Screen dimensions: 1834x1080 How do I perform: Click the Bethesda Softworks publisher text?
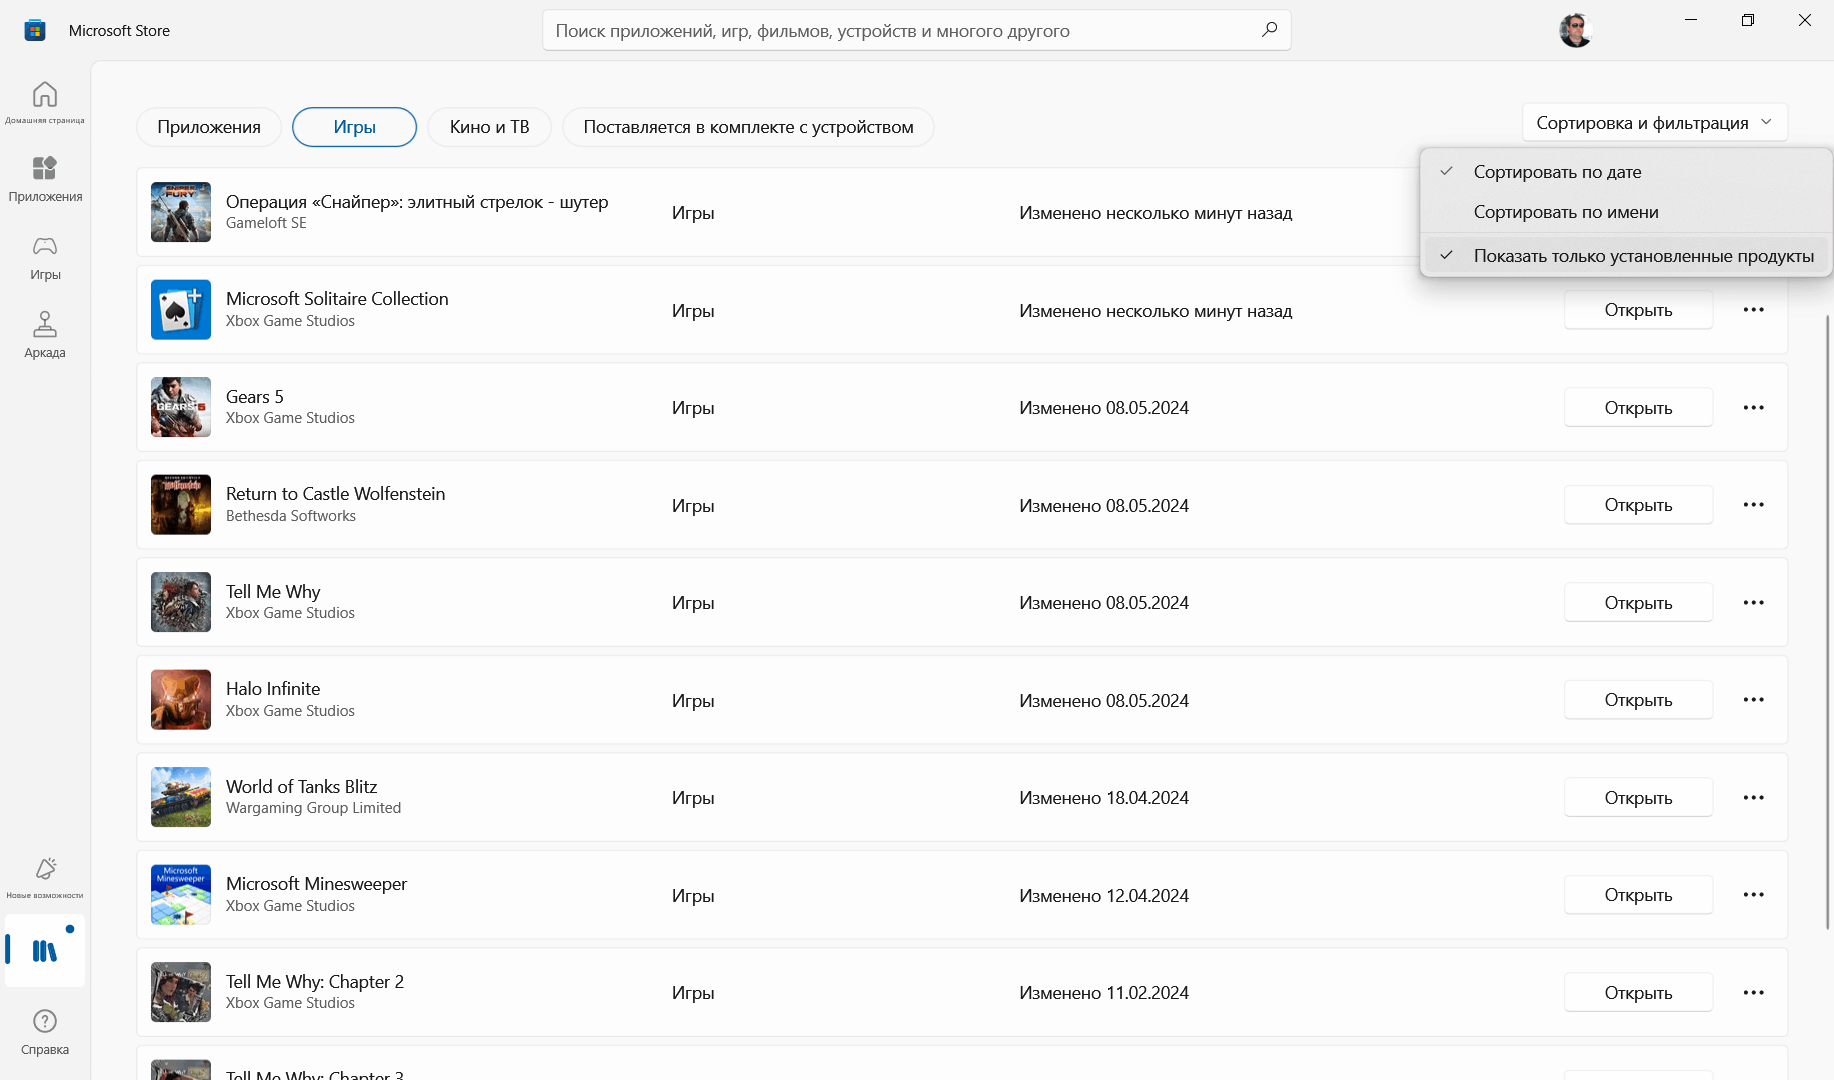(x=291, y=516)
